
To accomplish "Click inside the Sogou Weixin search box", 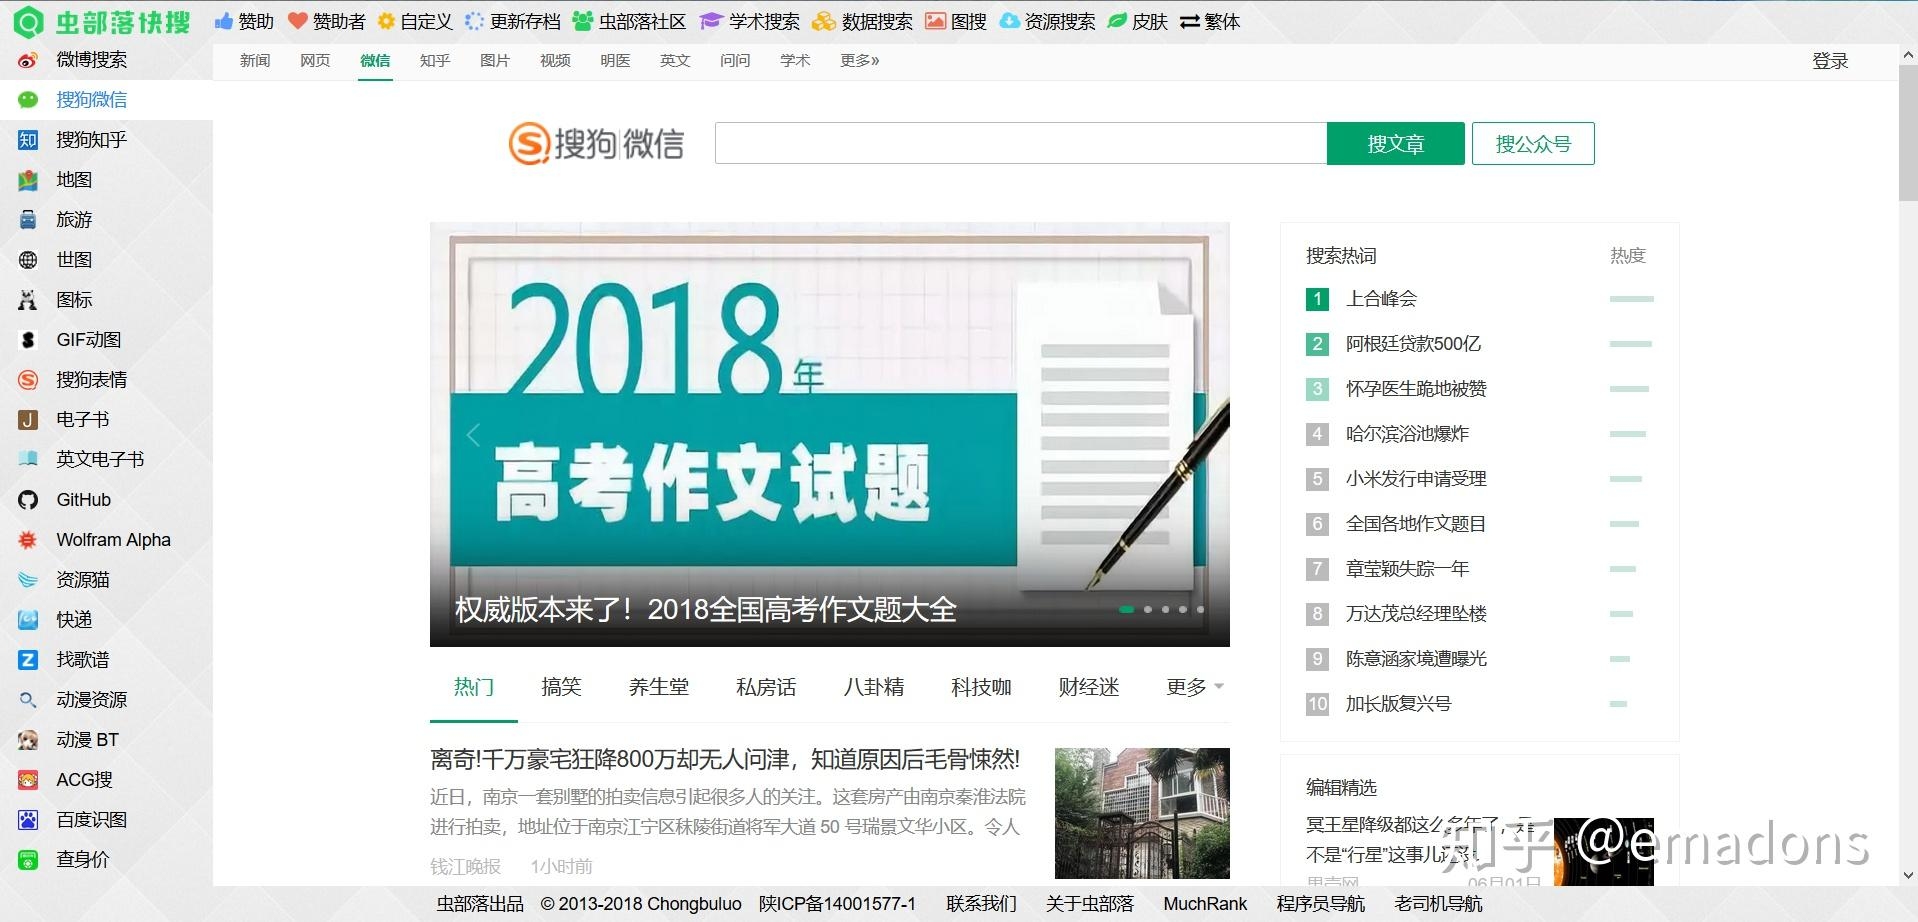I will pos(1020,143).
